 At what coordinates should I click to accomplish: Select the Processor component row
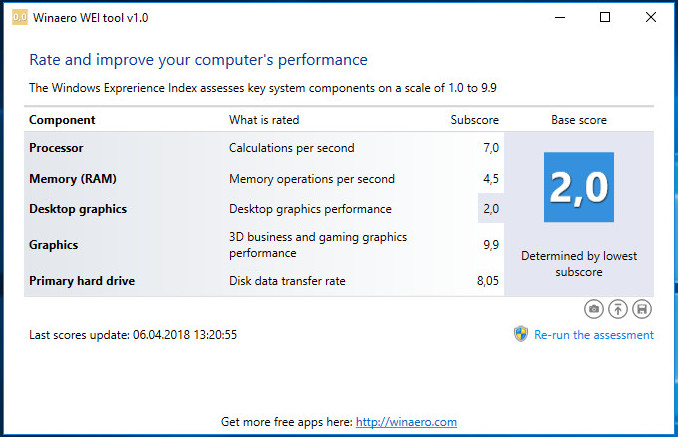[x=264, y=148]
